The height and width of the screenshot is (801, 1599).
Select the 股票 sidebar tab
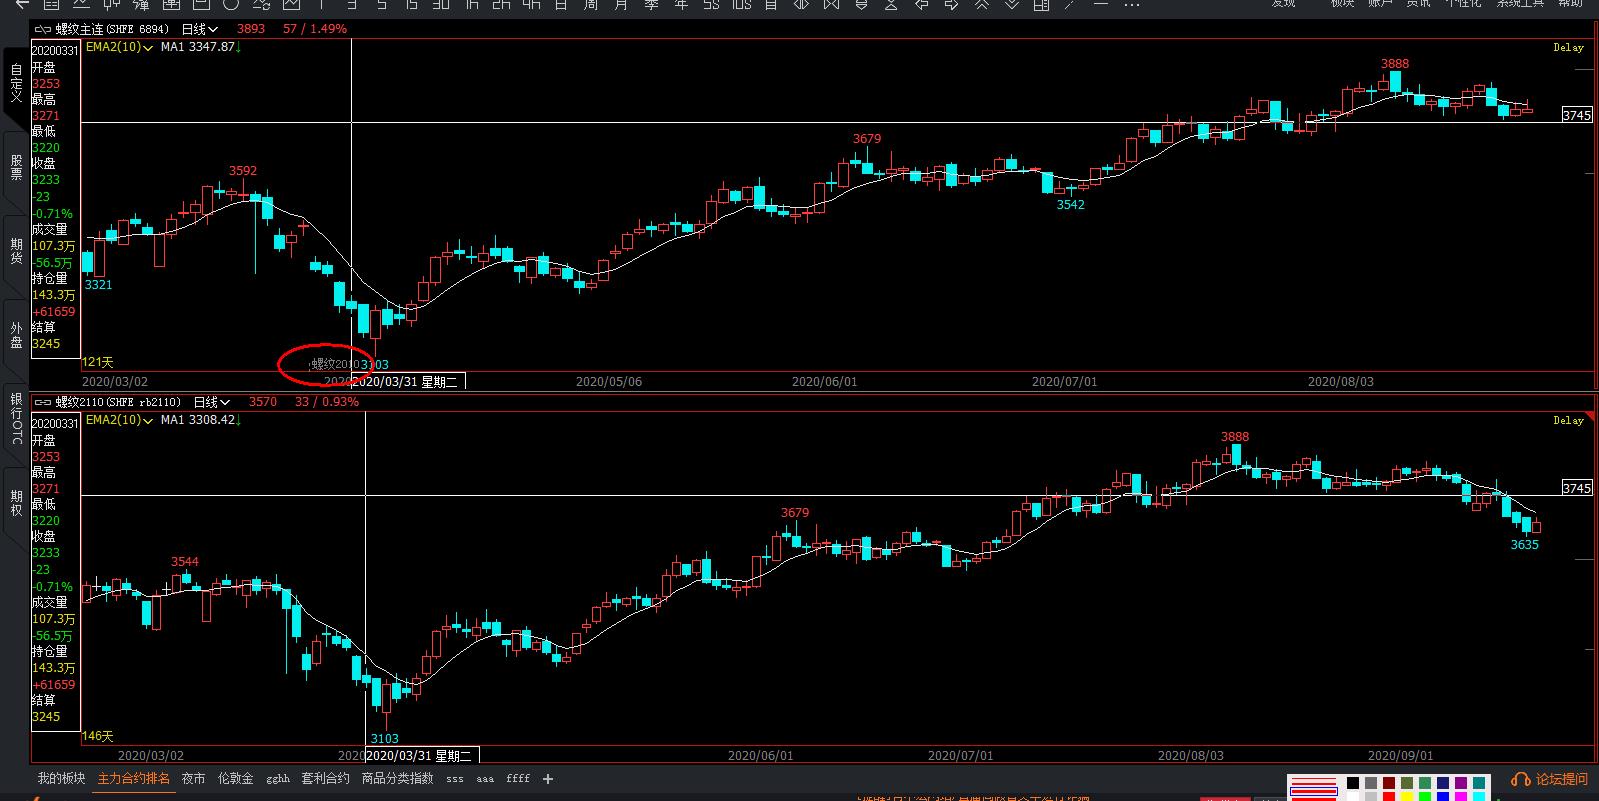tap(16, 167)
